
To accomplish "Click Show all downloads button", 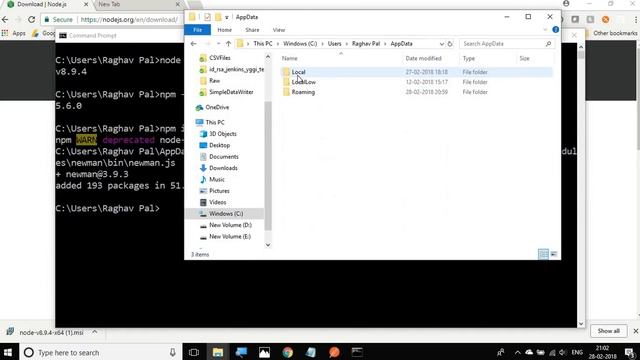I will point(609,331).
